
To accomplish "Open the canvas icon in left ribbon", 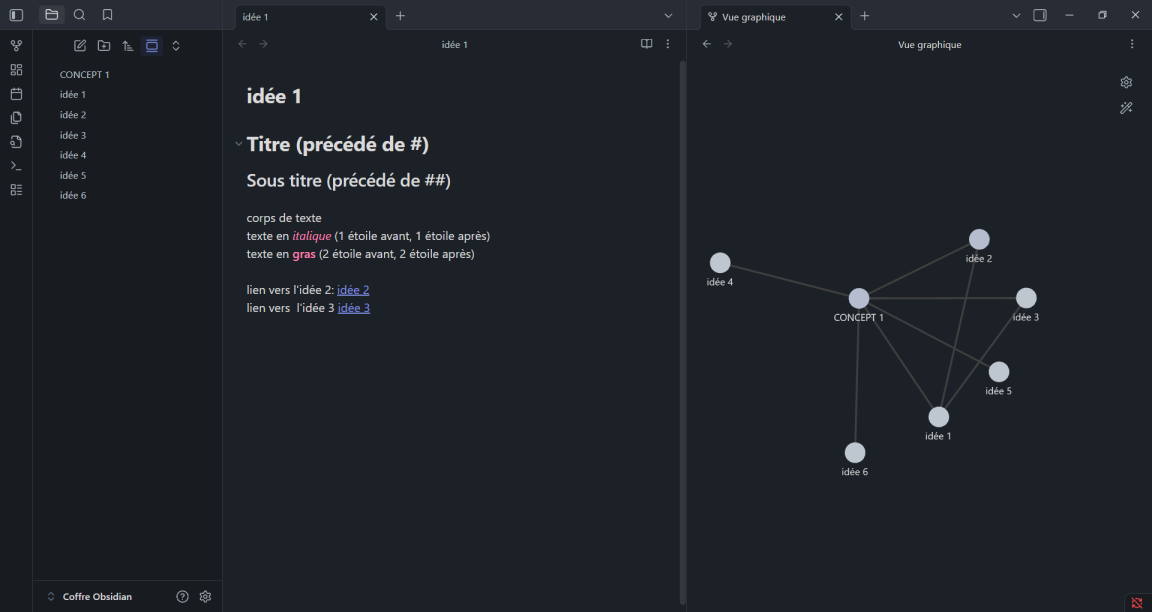I will tap(16, 70).
